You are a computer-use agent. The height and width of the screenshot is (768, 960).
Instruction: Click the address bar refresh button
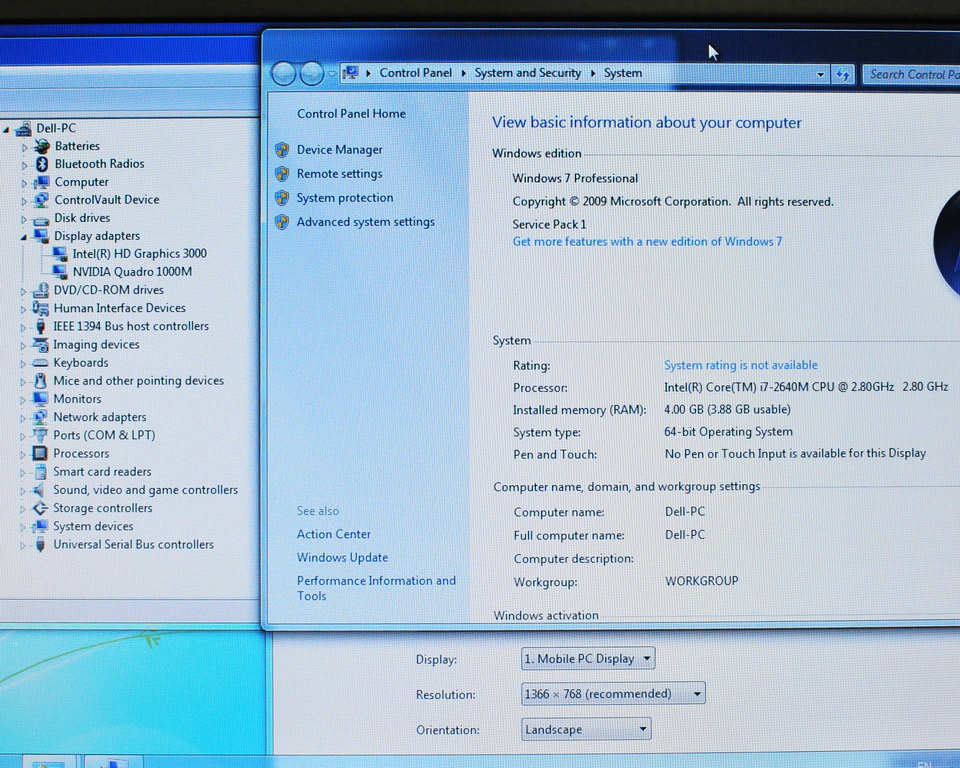(843, 75)
